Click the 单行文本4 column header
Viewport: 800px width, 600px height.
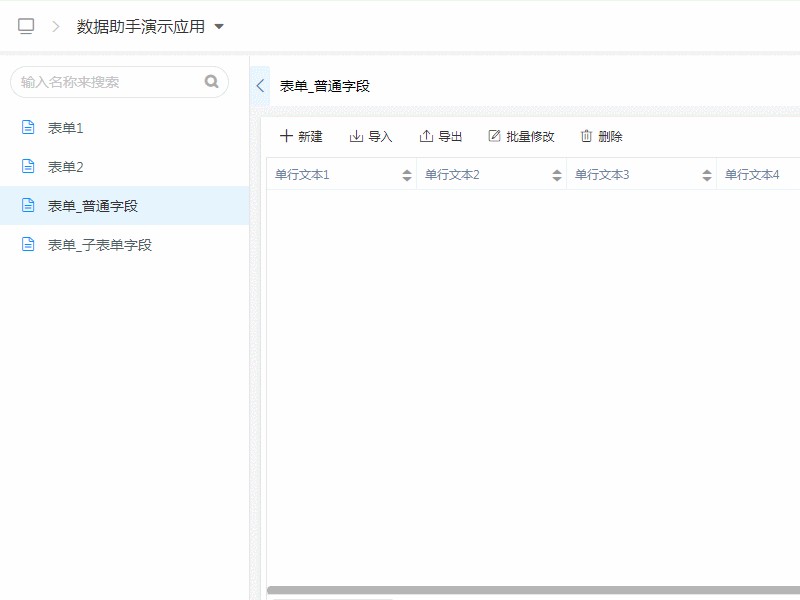tap(752, 175)
